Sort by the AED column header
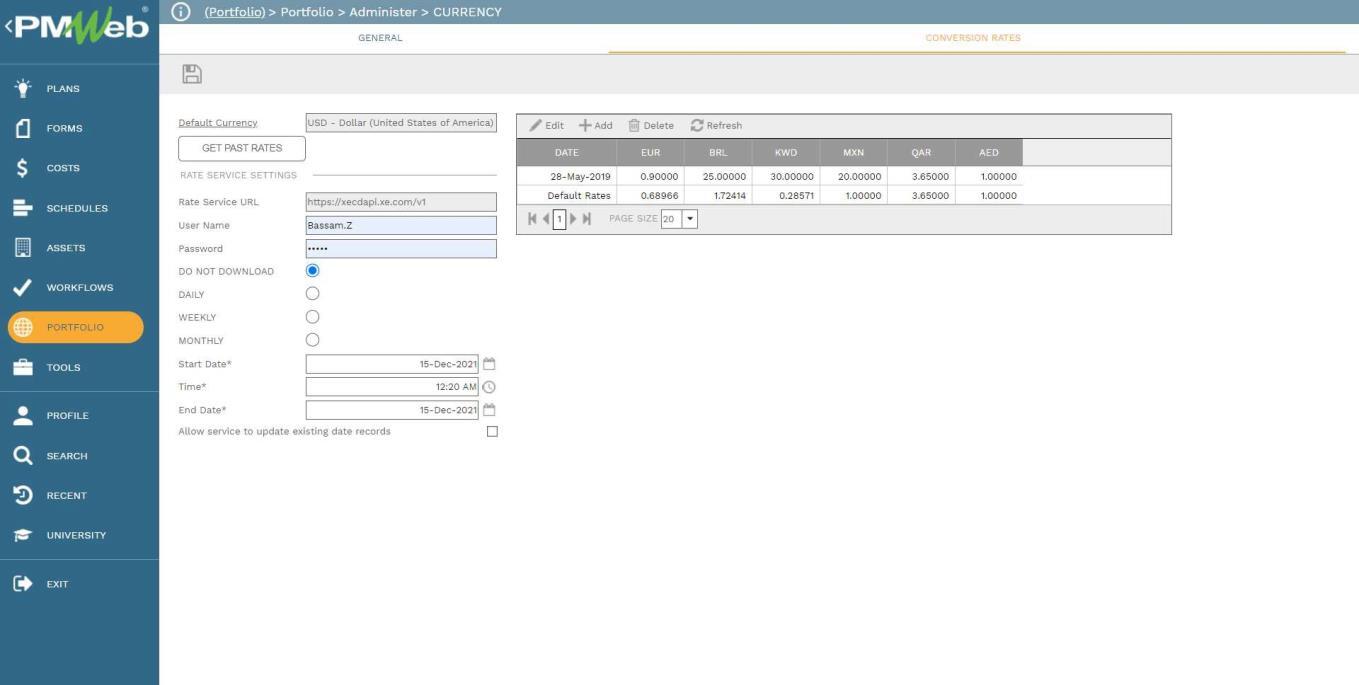 coord(989,153)
